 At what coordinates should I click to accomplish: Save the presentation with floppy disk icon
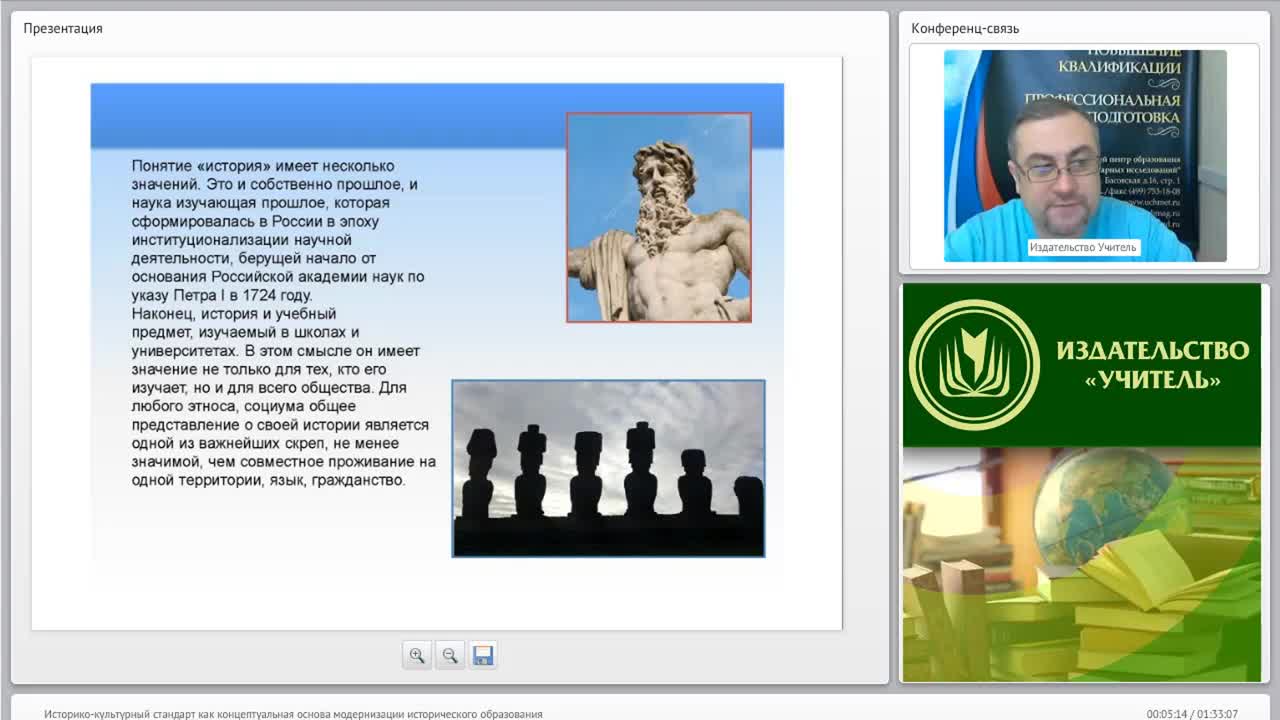coord(483,655)
